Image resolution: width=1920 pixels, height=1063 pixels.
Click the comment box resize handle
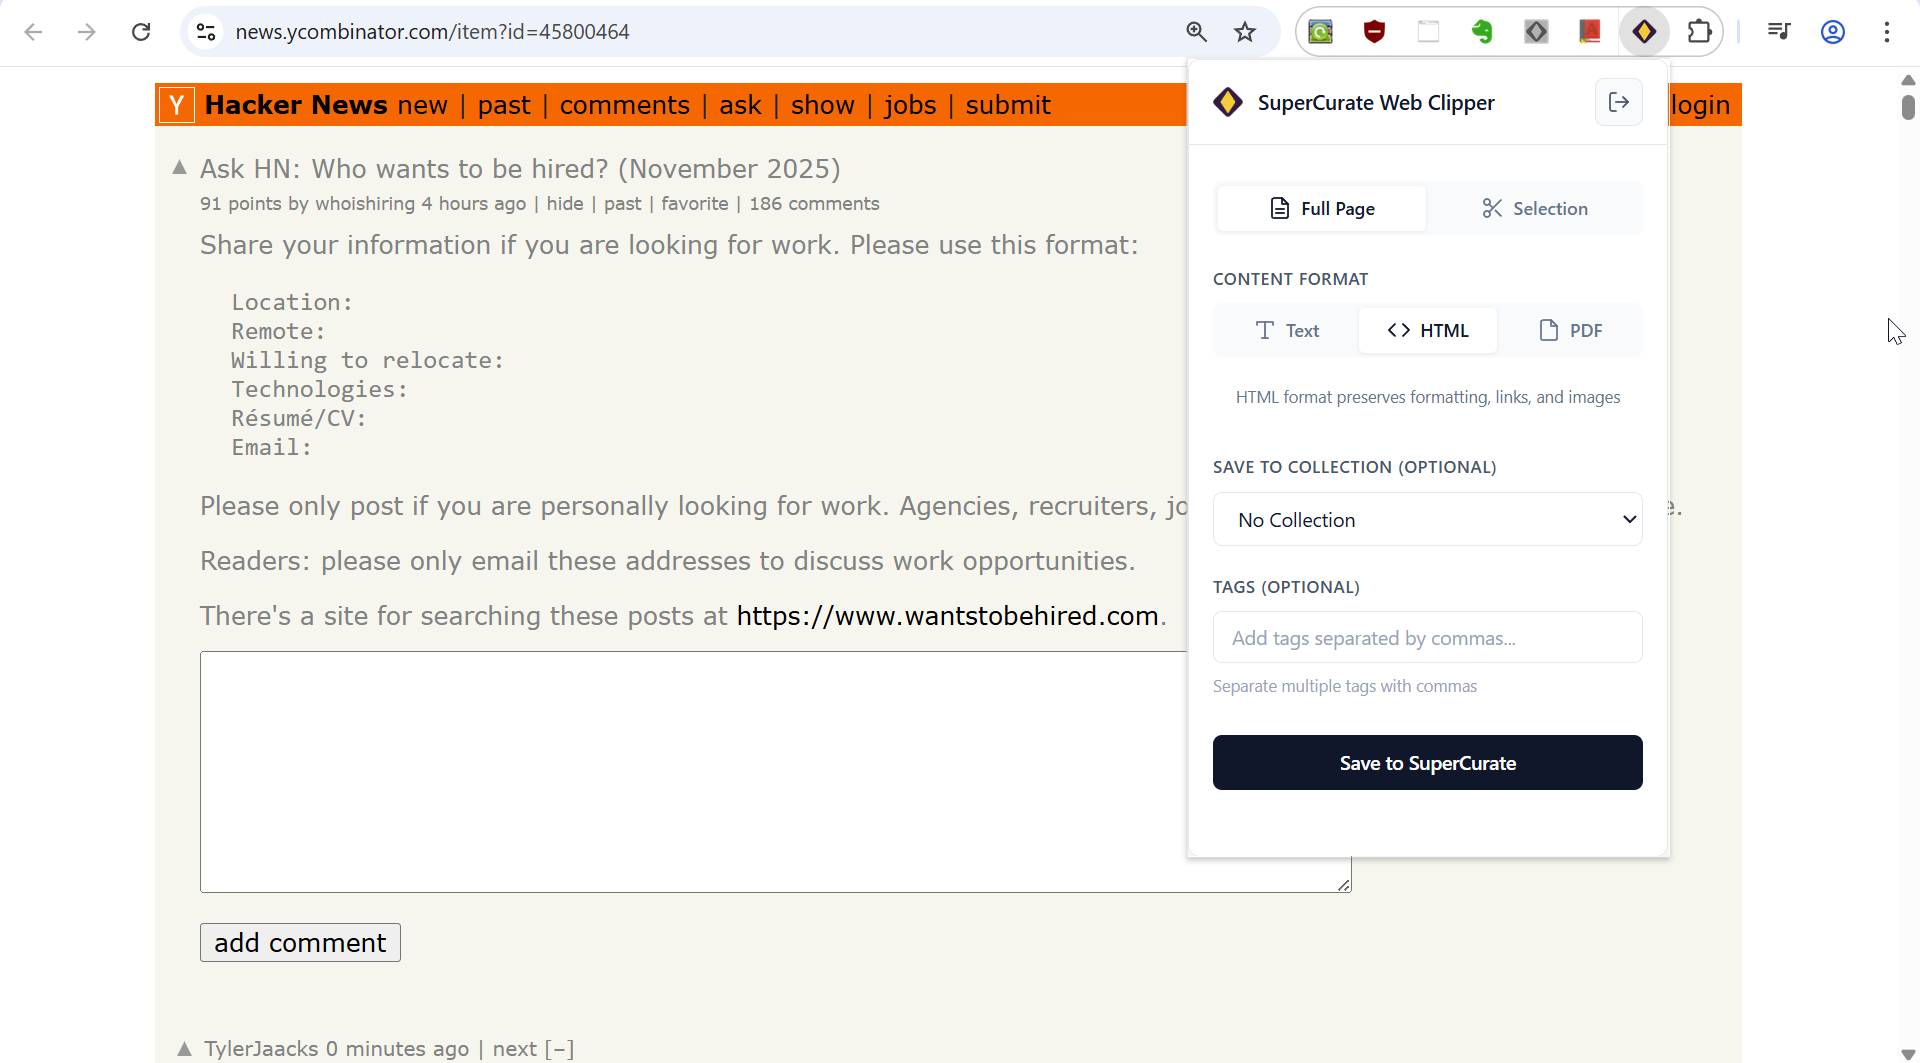1344,885
